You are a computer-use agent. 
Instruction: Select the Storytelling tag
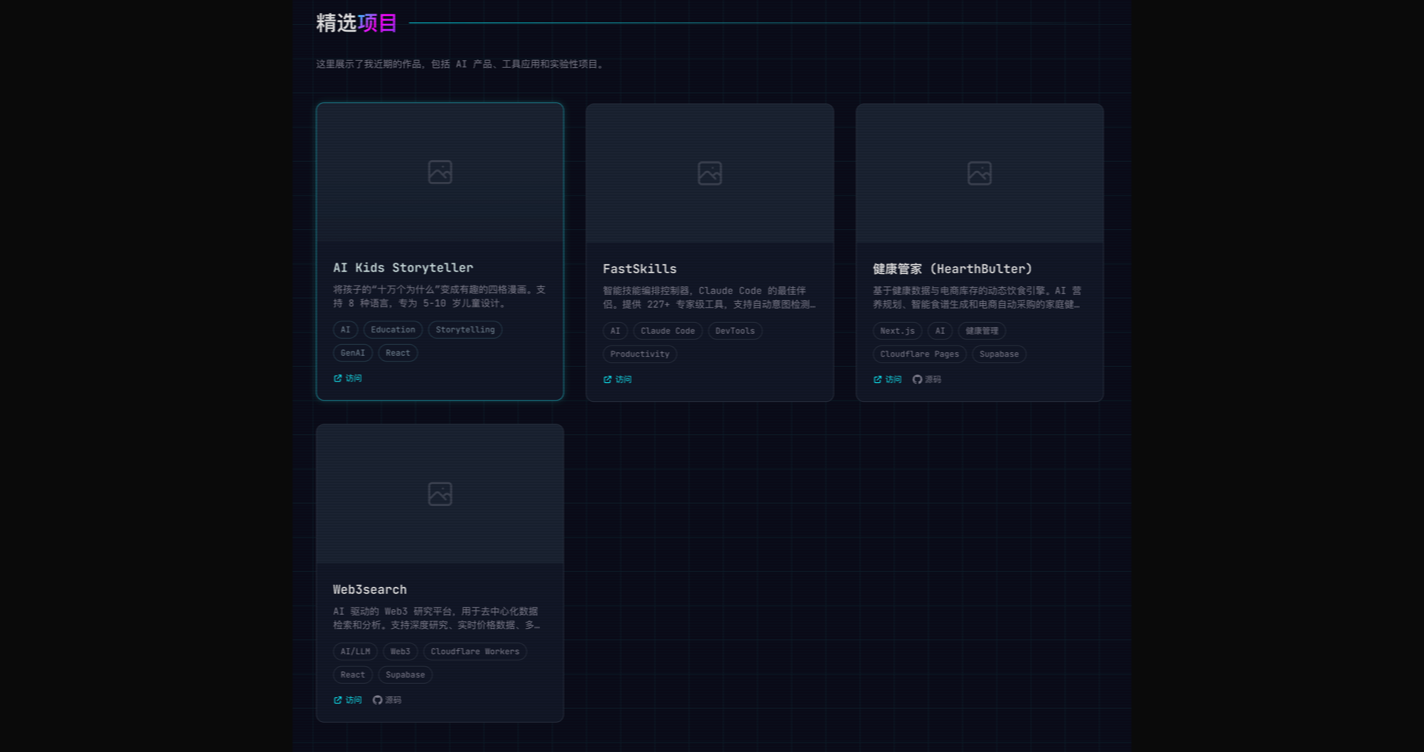coord(465,330)
